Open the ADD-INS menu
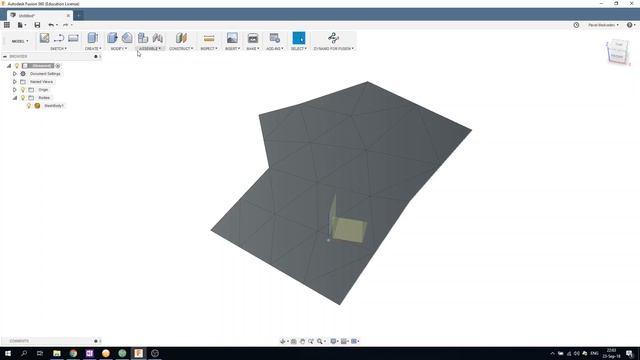 coord(275,49)
